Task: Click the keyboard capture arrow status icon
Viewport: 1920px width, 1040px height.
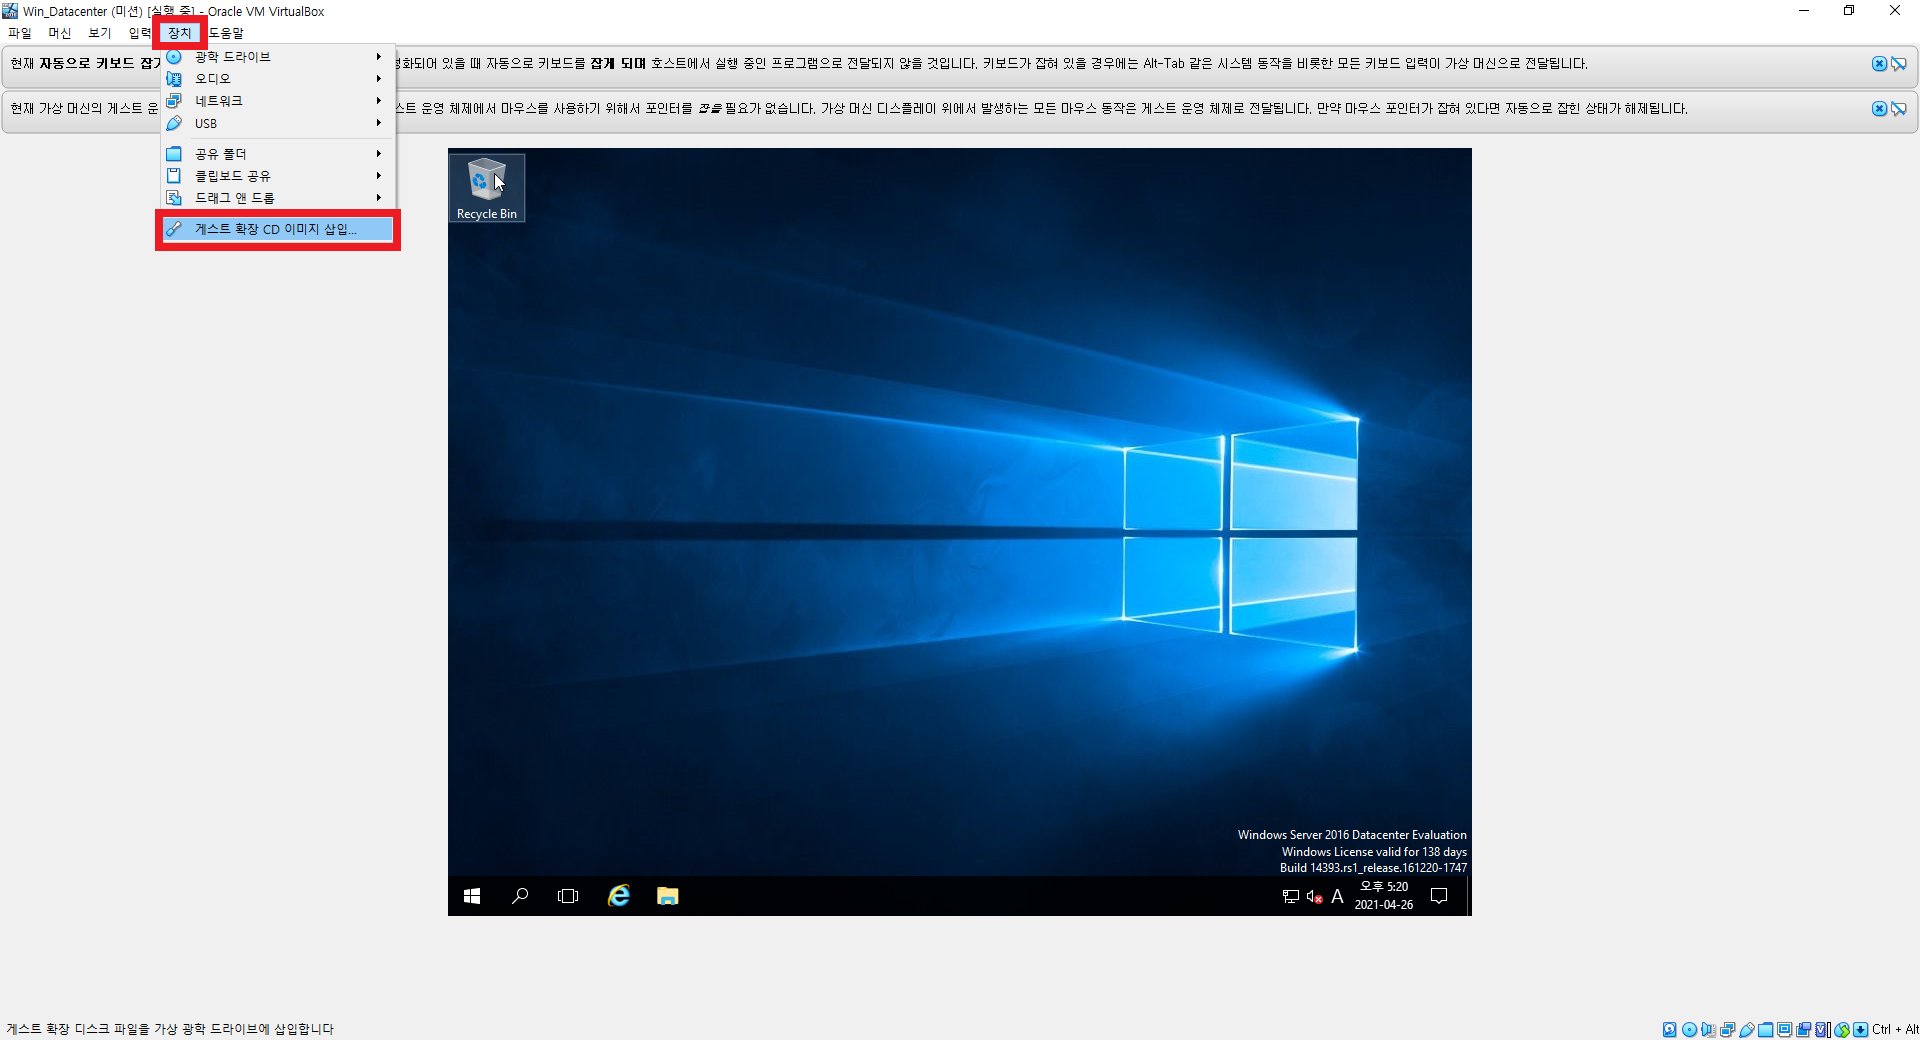Action: coord(1860,1029)
